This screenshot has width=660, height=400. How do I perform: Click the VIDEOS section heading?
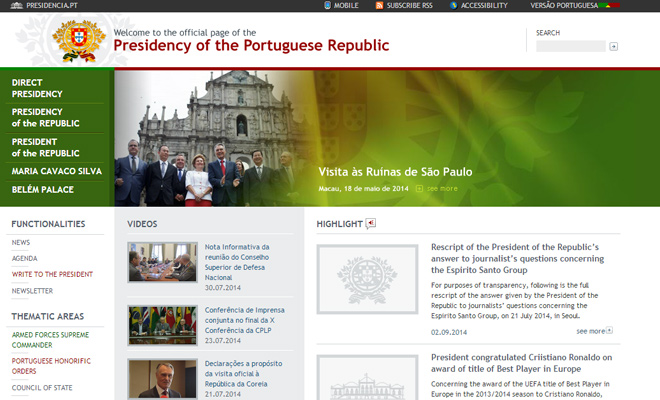(x=142, y=224)
